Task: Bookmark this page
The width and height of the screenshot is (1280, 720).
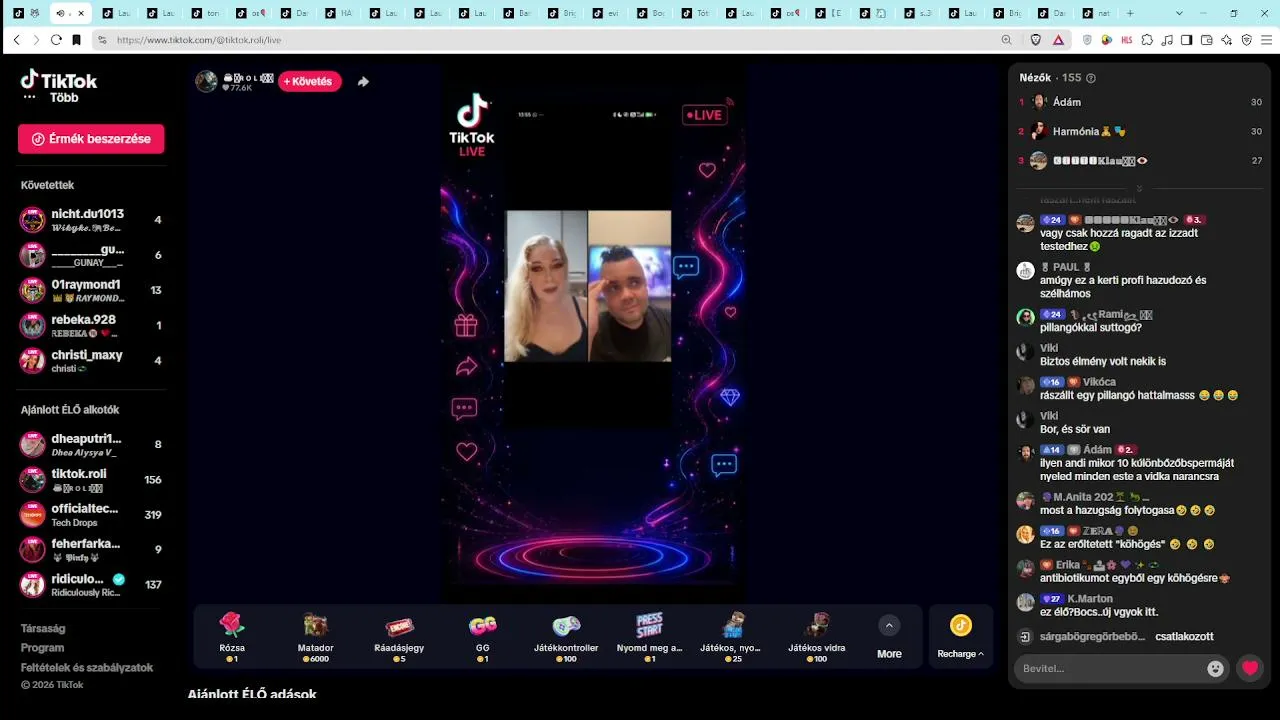Action: click(76, 40)
